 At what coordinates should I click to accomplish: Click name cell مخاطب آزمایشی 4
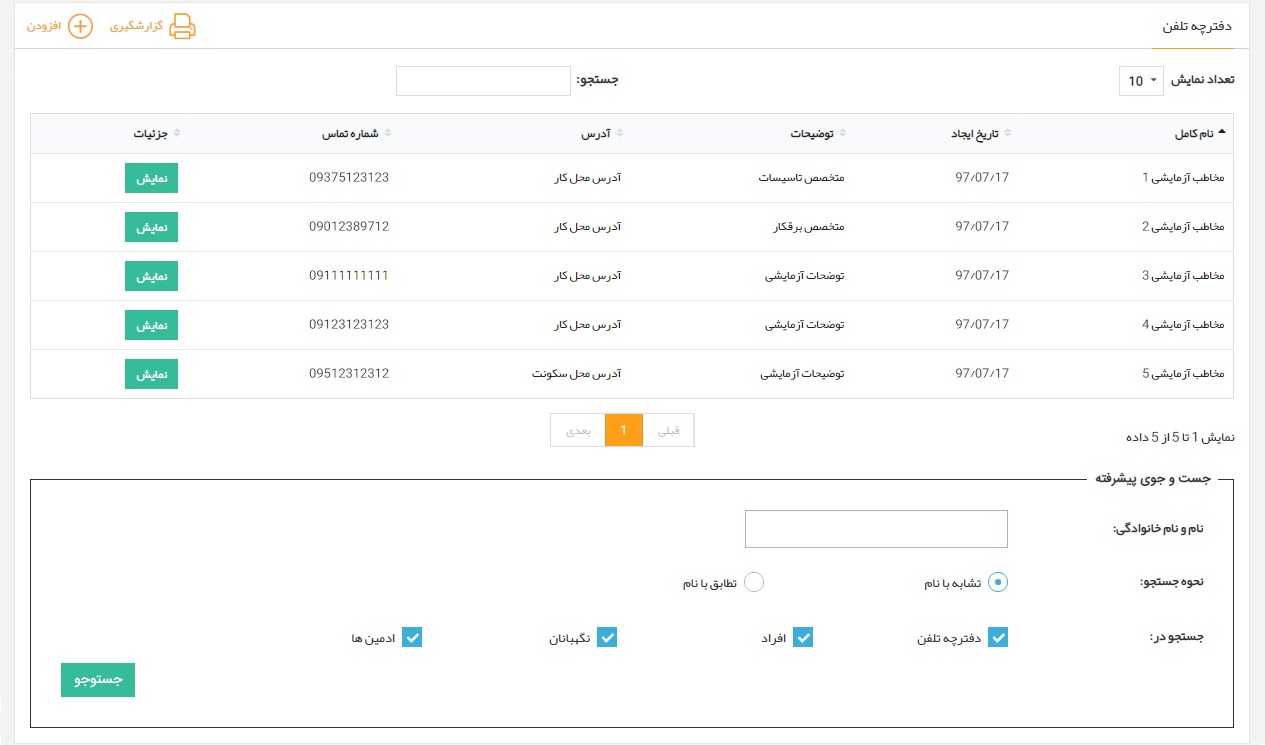point(1183,325)
